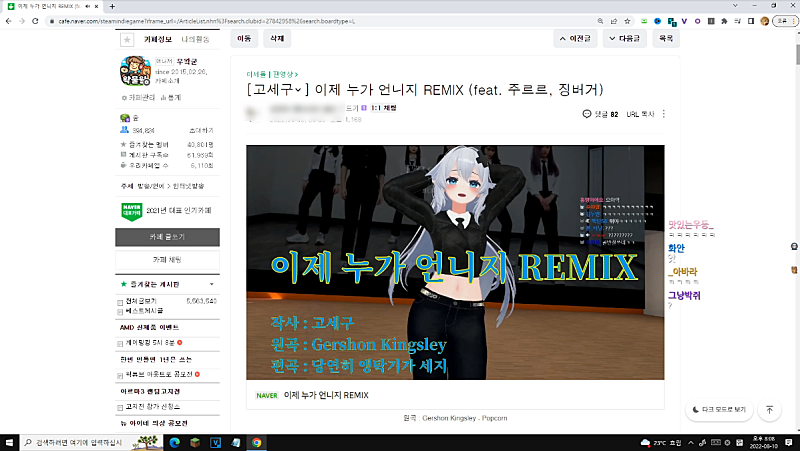This screenshot has width=800, height=451.
Task: Open the post more-options three-dot menu
Action: (664, 114)
